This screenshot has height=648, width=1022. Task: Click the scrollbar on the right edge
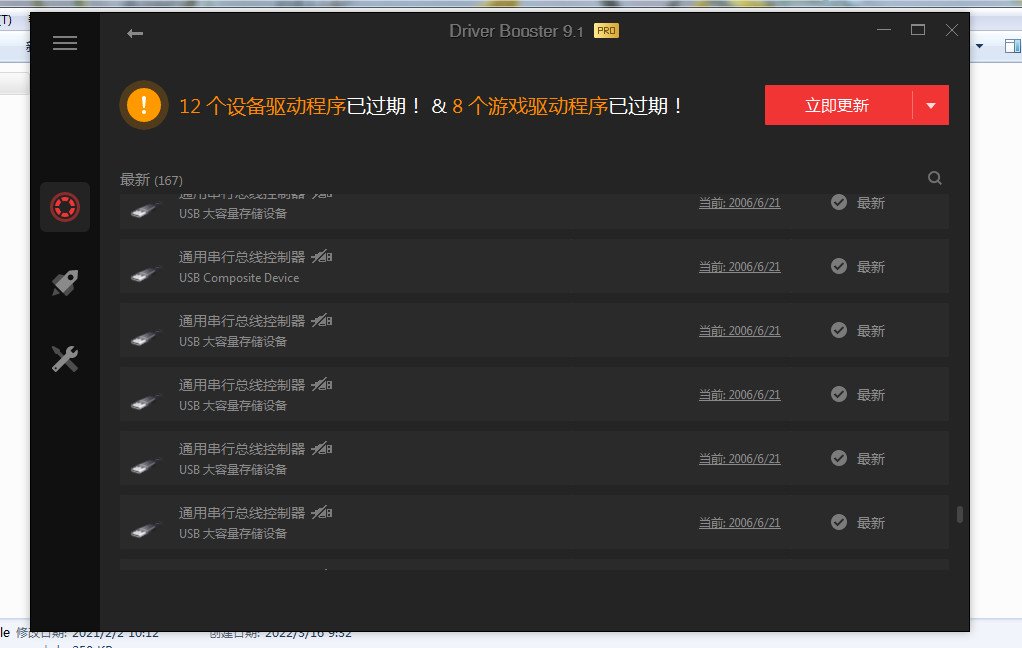[959, 515]
